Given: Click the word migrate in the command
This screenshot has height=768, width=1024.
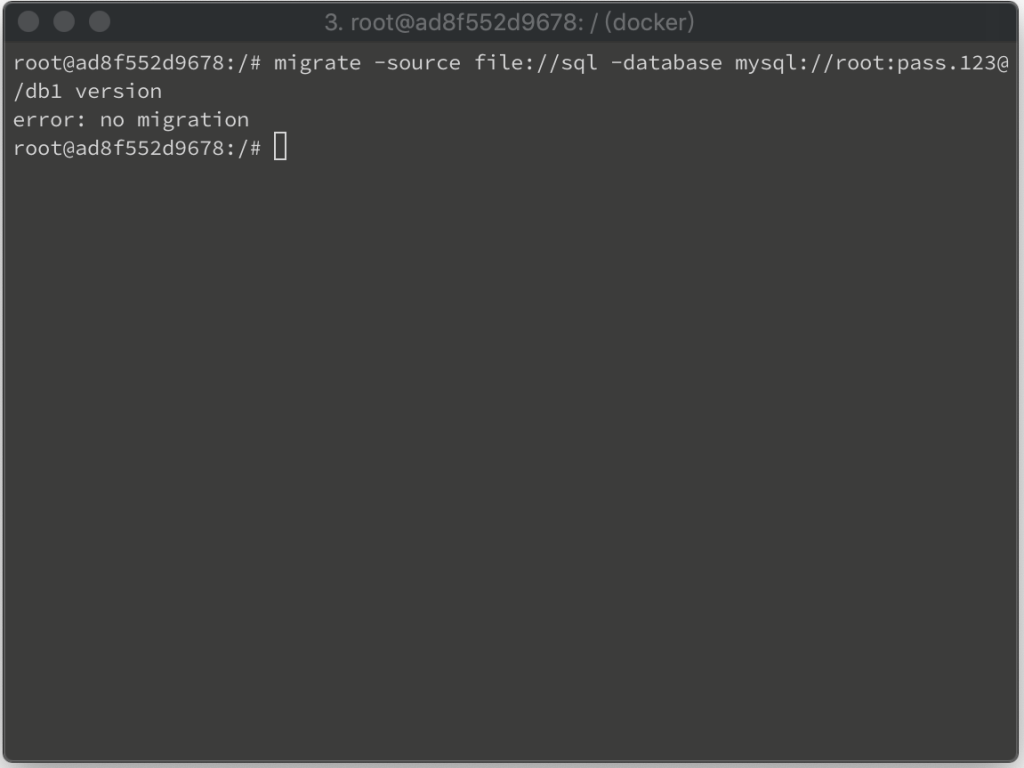Looking at the screenshot, I should click(317, 64).
